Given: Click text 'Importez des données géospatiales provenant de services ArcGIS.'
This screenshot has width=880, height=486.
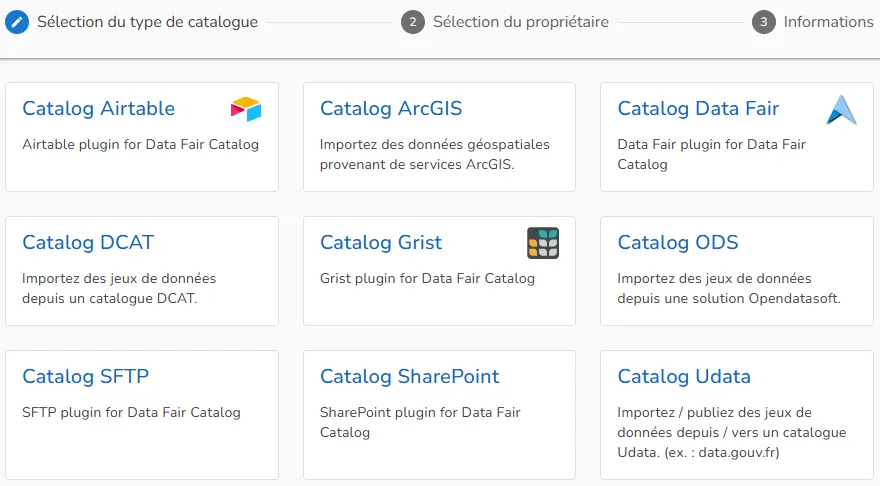Looking at the screenshot, I should pos(435,154).
